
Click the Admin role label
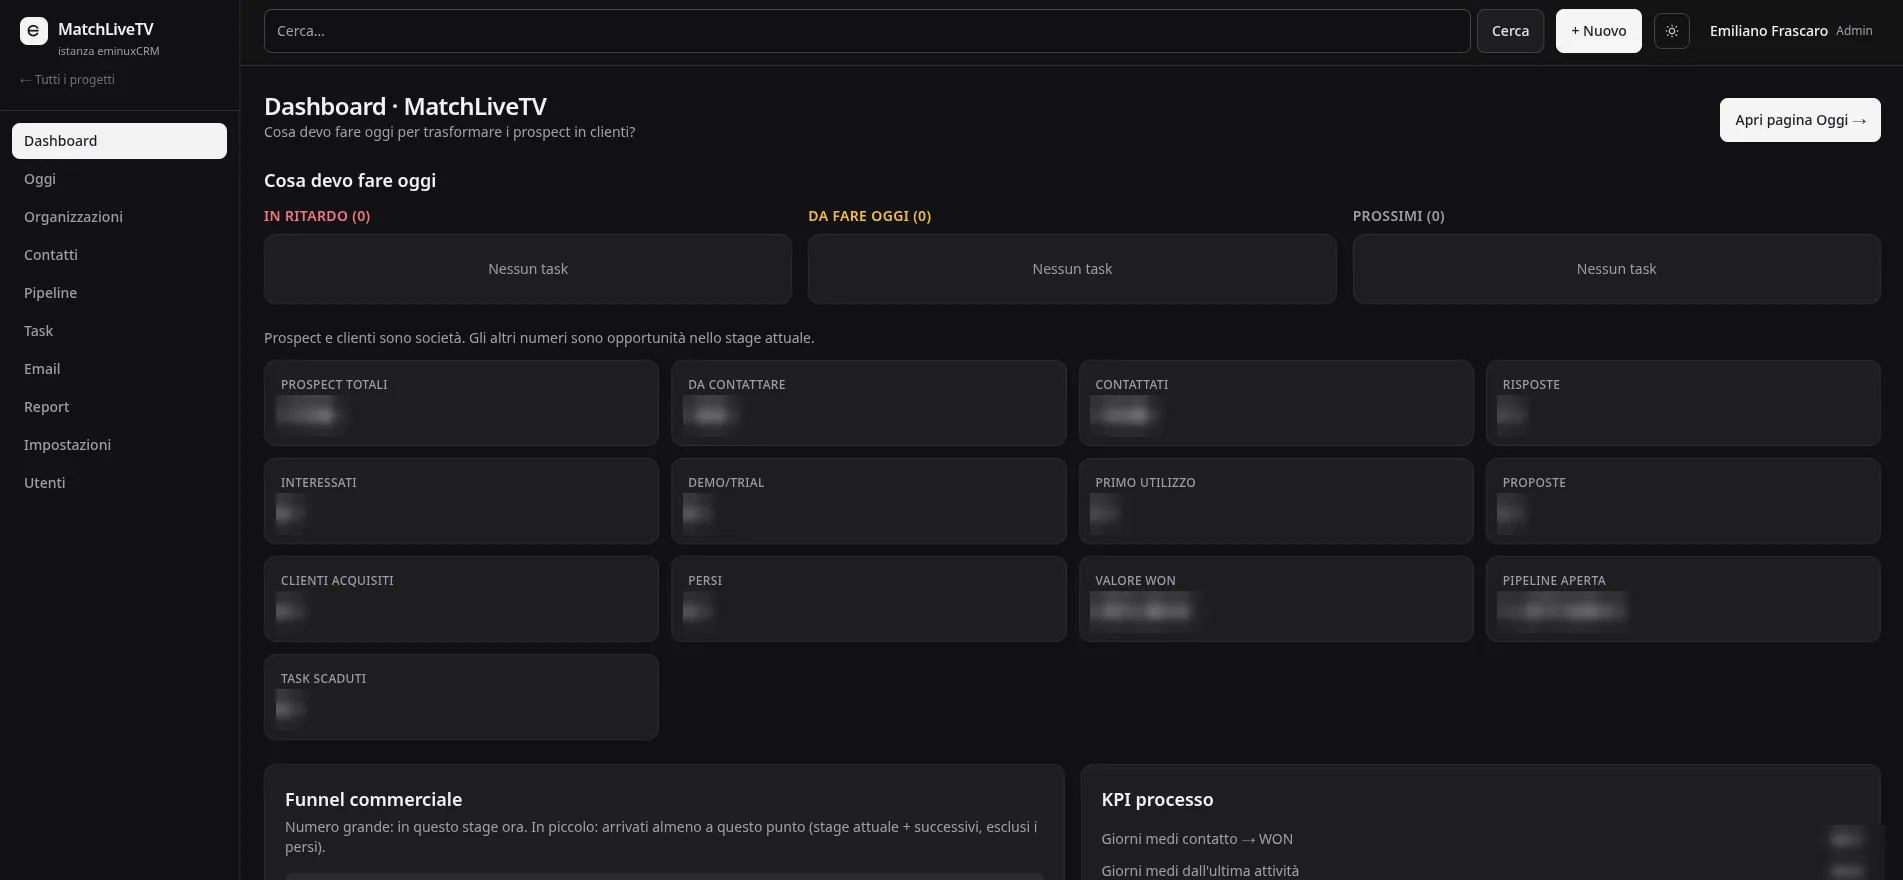[x=1854, y=31]
